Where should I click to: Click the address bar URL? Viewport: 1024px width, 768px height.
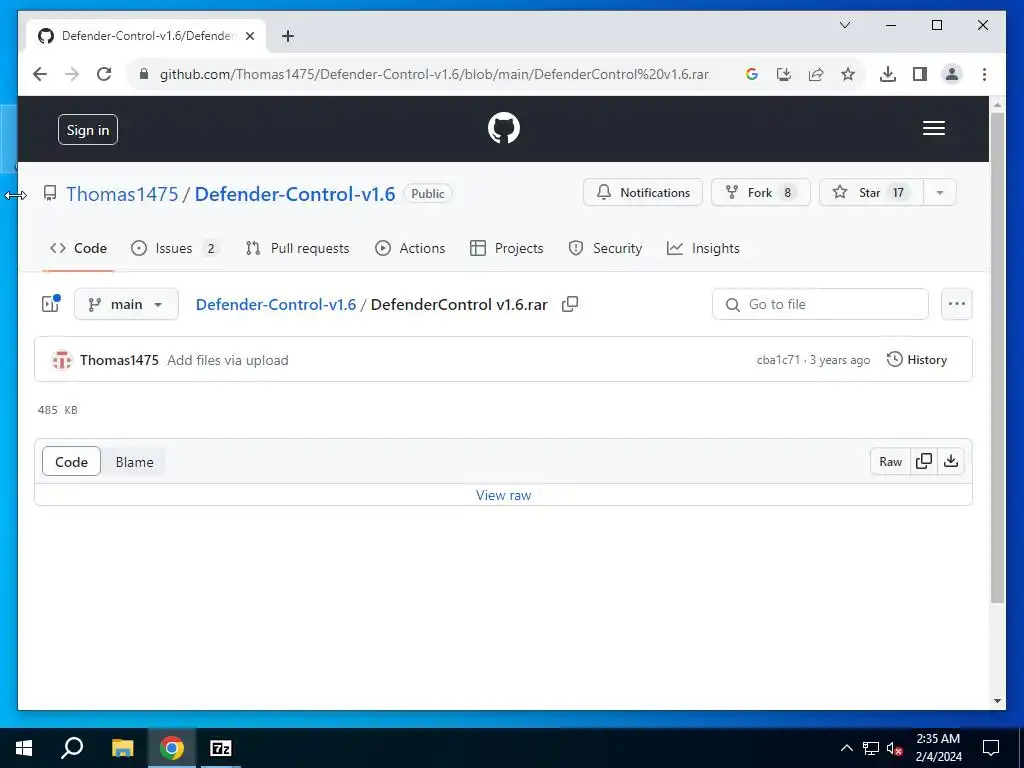434,74
